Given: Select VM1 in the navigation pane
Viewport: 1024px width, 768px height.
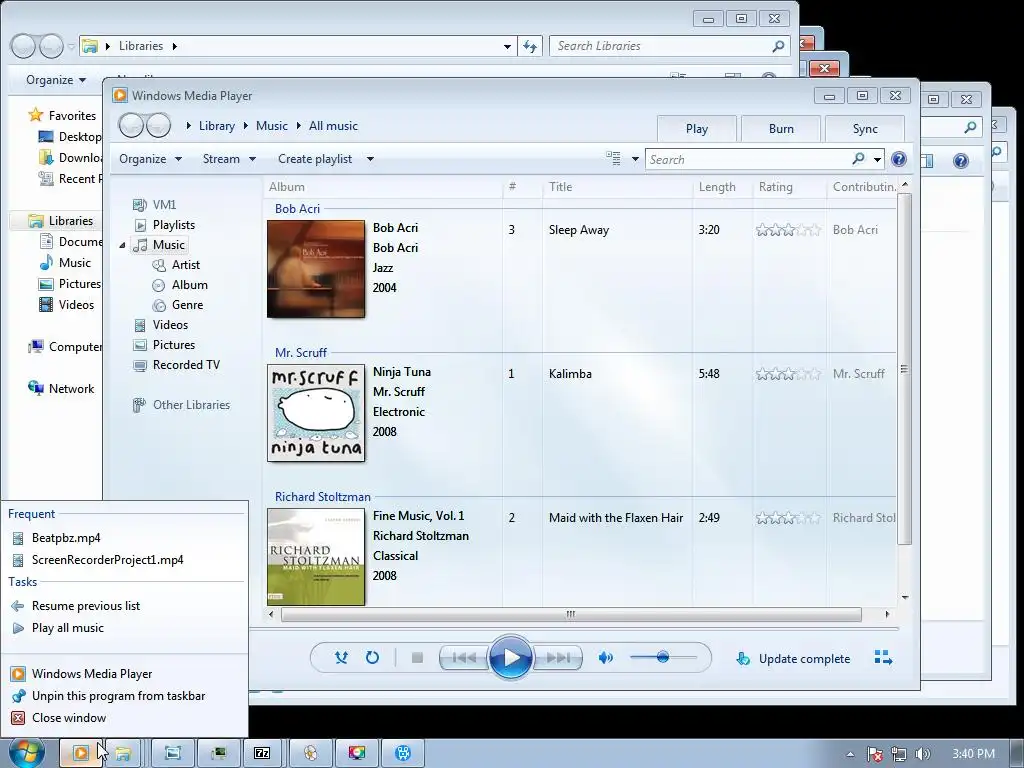Looking at the screenshot, I should tap(164, 204).
